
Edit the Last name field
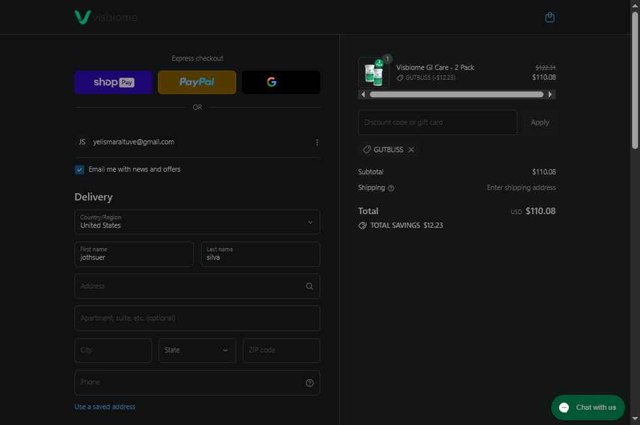[x=260, y=254]
